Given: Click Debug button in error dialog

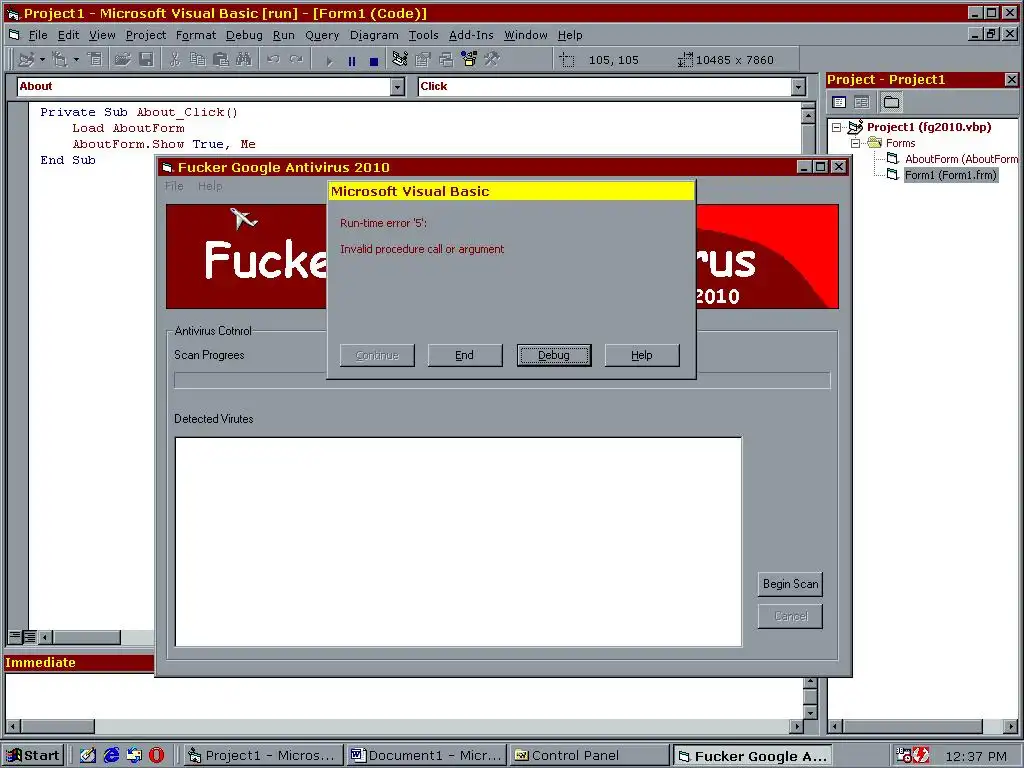Looking at the screenshot, I should tap(554, 355).
